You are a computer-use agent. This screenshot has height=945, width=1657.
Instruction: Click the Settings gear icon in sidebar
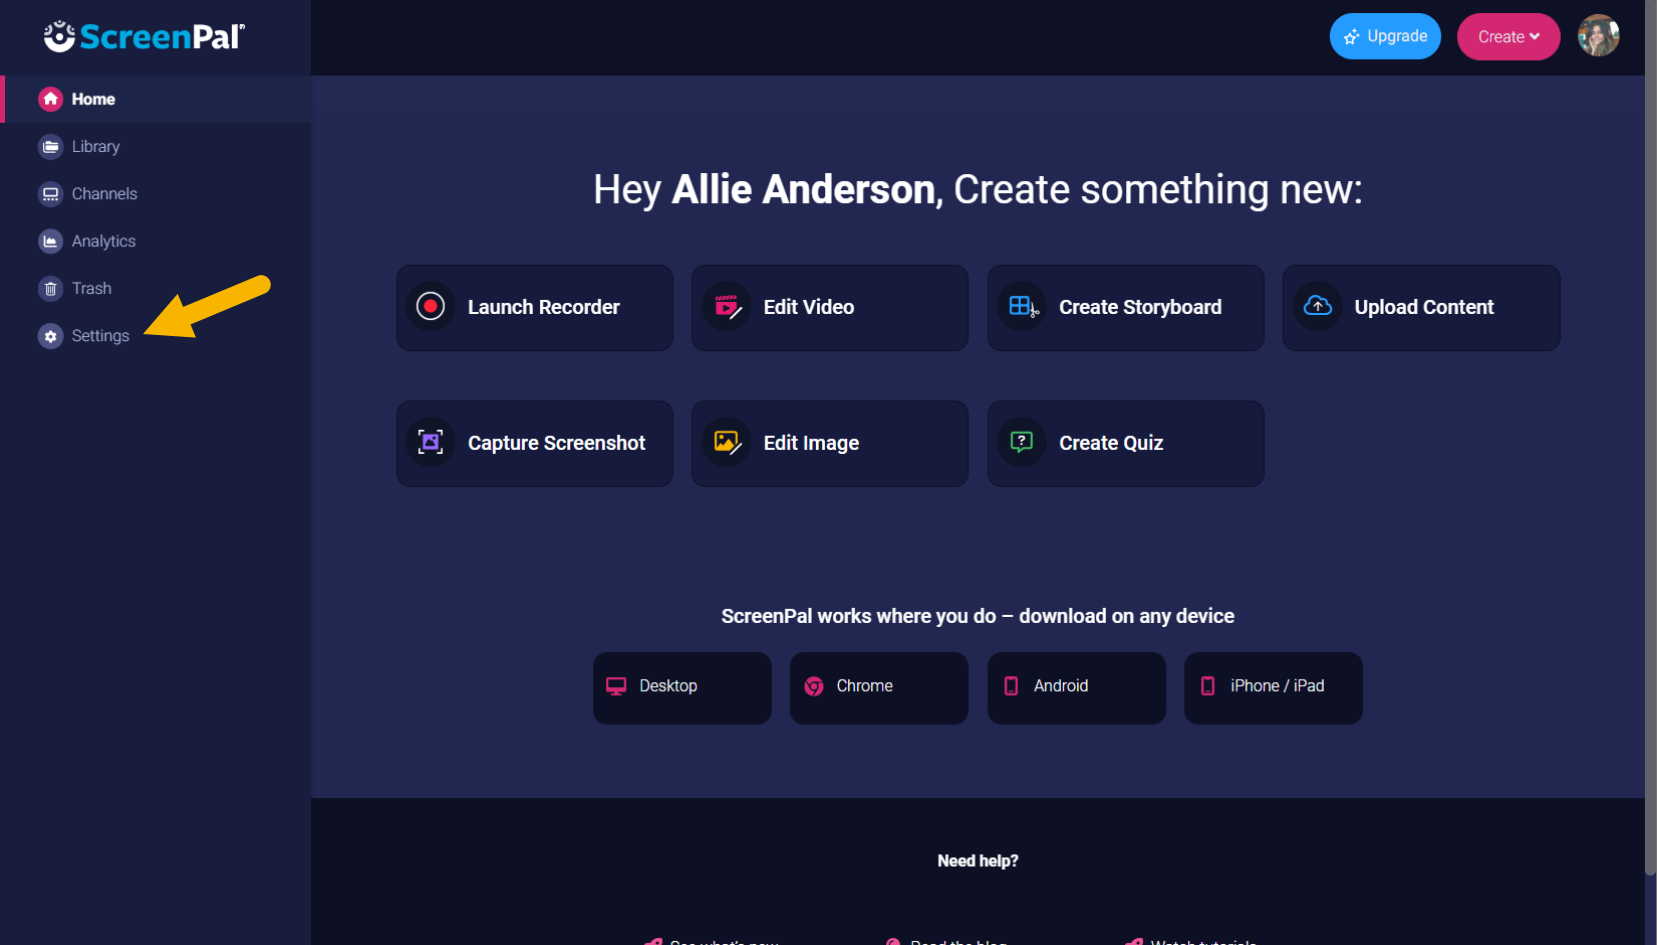50,336
